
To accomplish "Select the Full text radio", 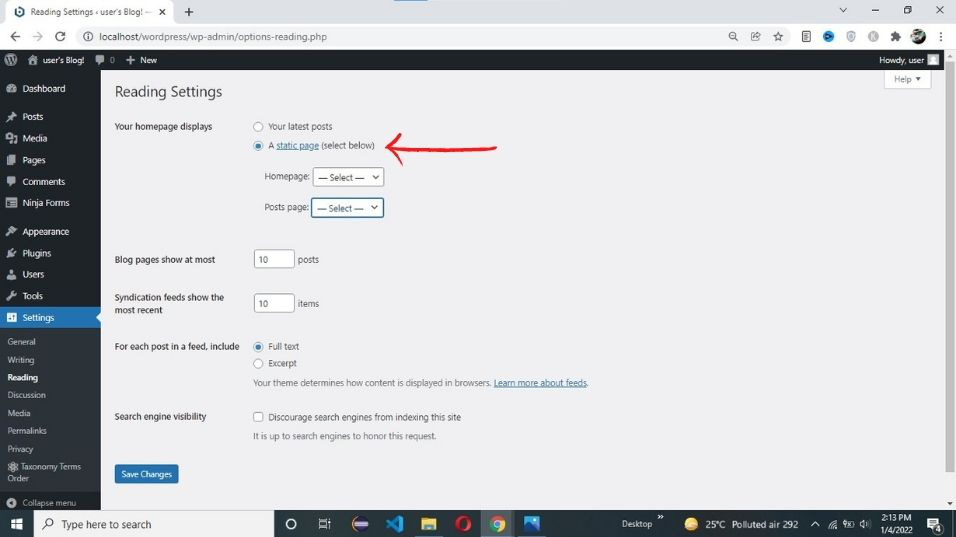I will (x=258, y=347).
